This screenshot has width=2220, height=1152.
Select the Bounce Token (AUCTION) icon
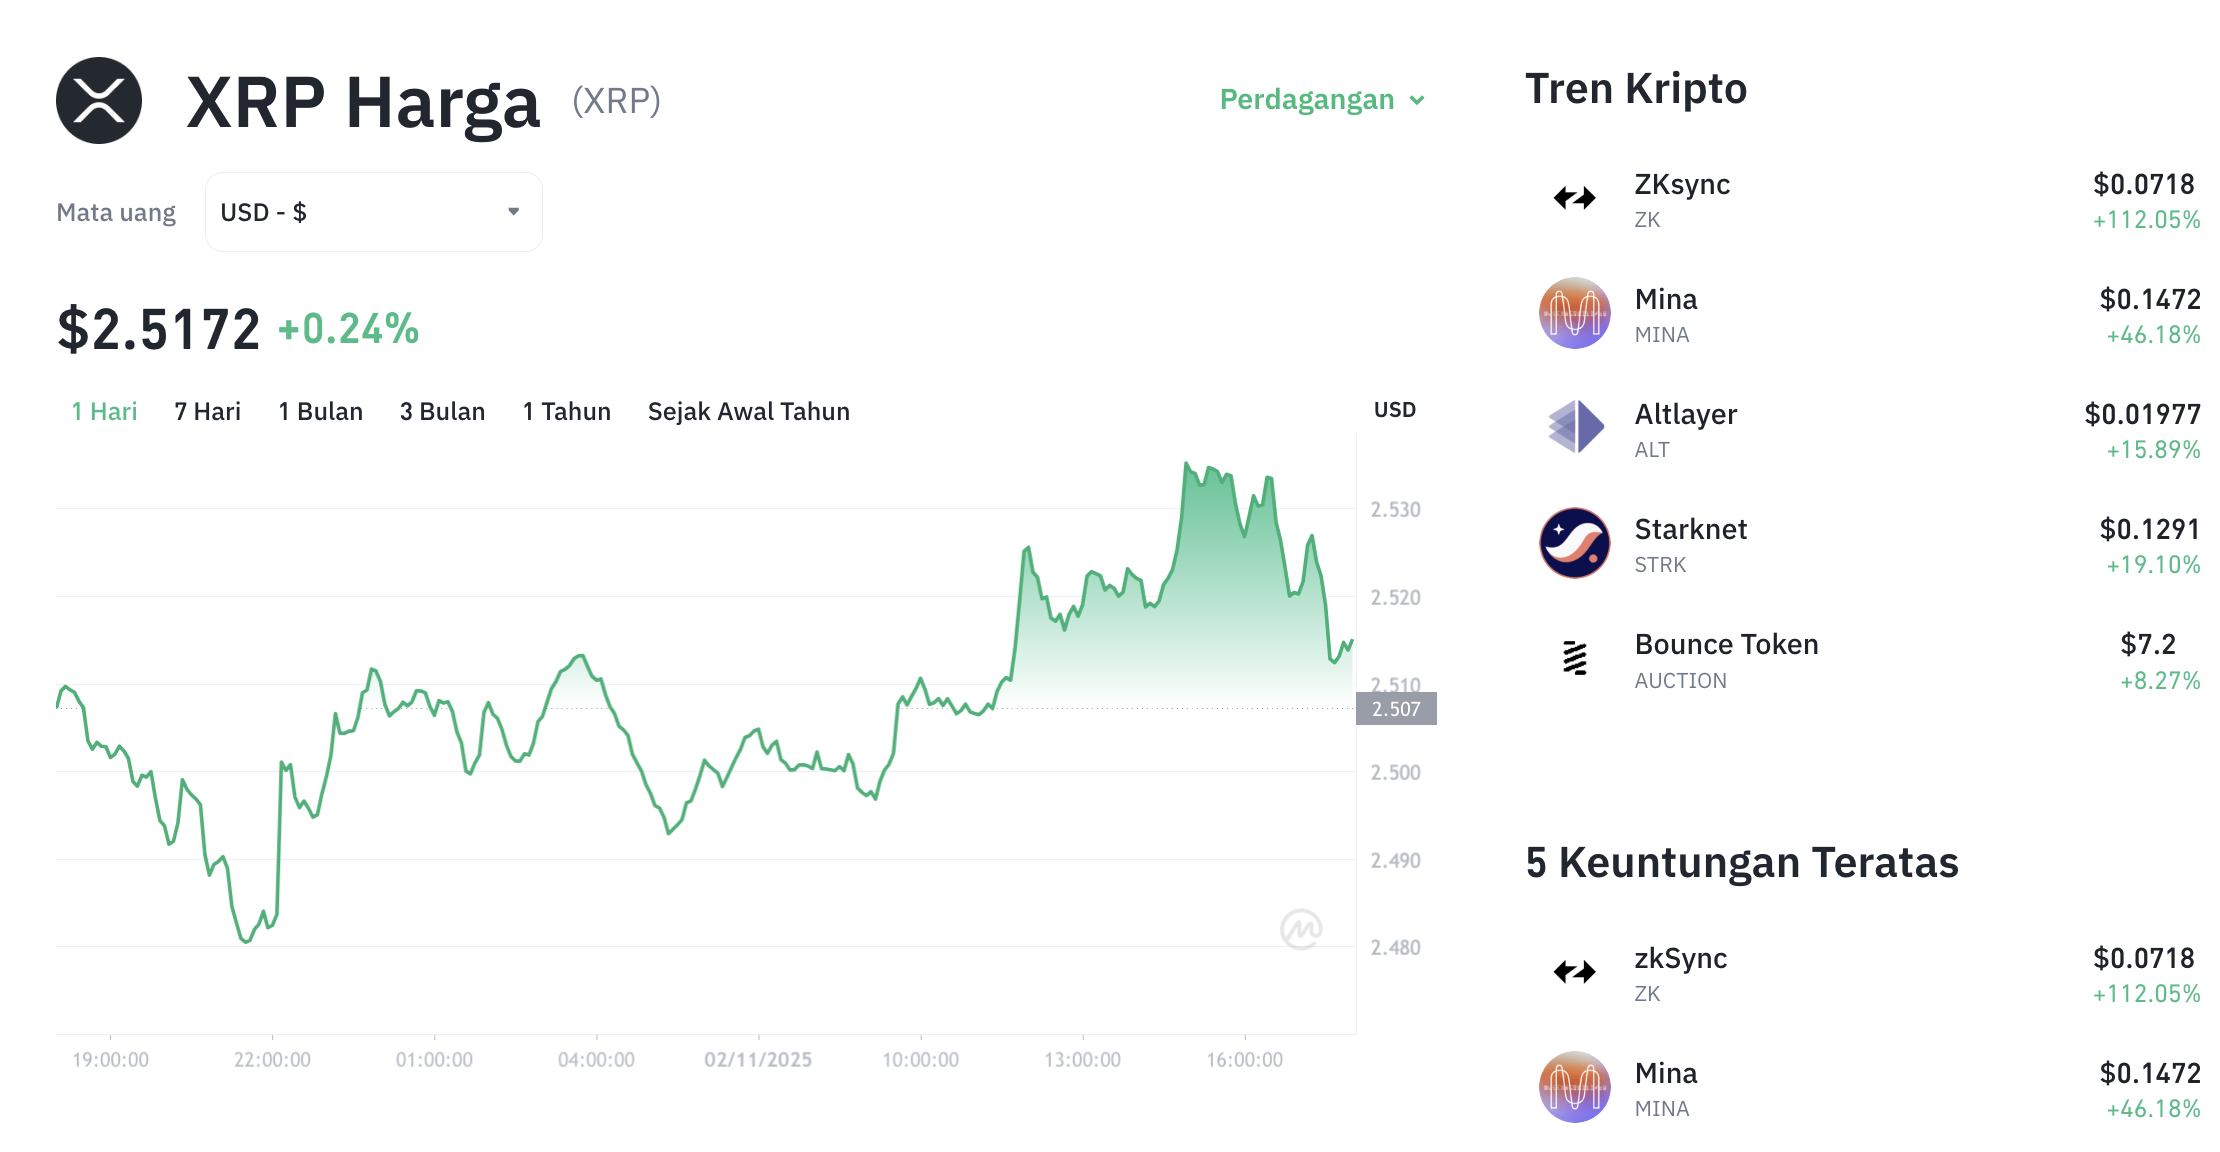tap(1573, 658)
